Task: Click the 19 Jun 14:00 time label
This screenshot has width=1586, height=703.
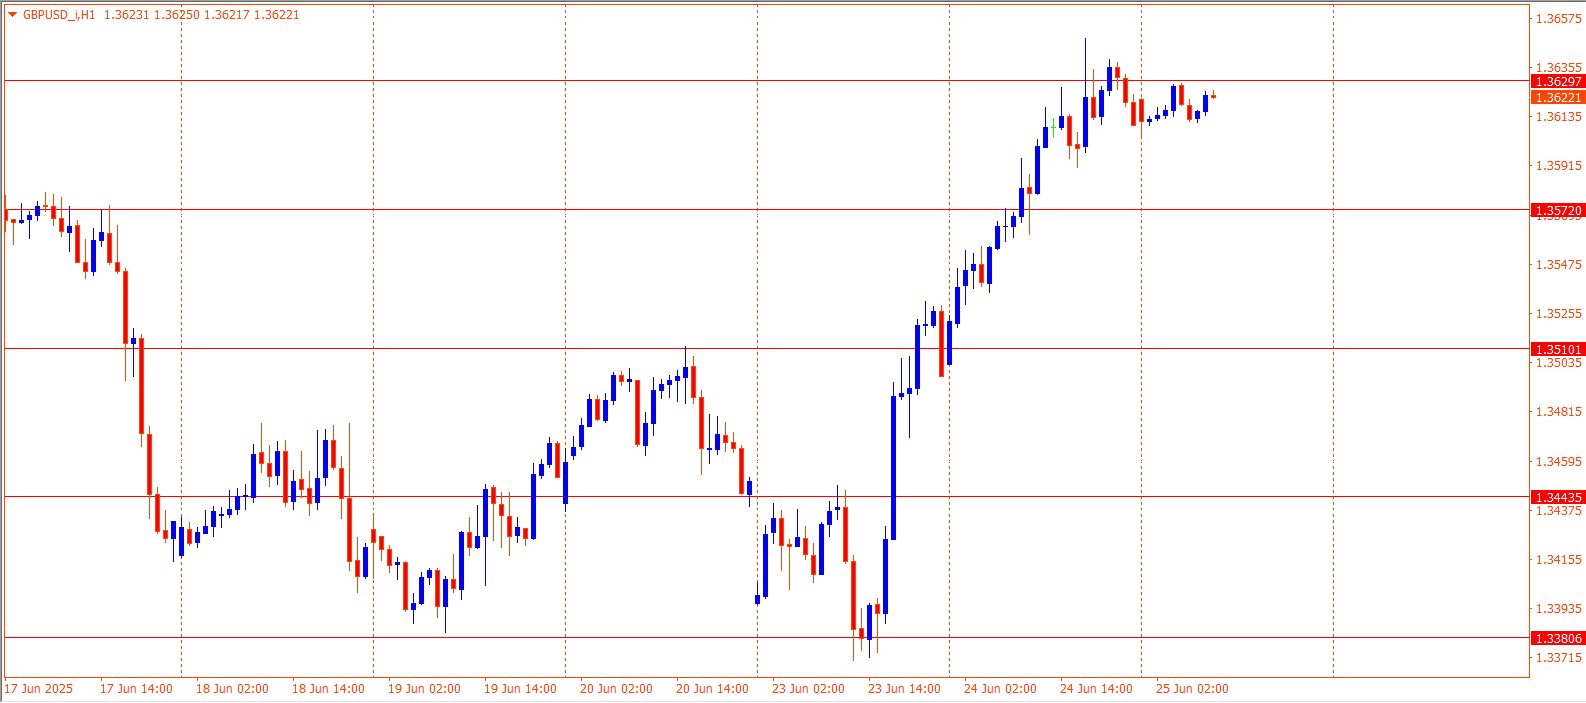Action: pyautogui.click(x=520, y=689)
